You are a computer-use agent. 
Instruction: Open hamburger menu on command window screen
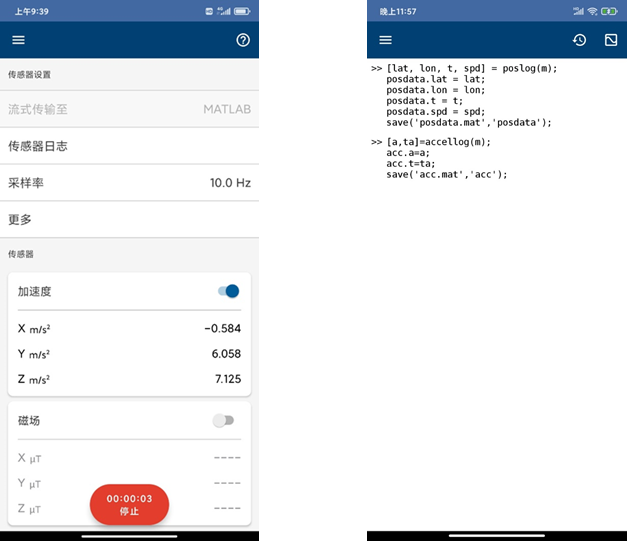click(x=385, y=40)
